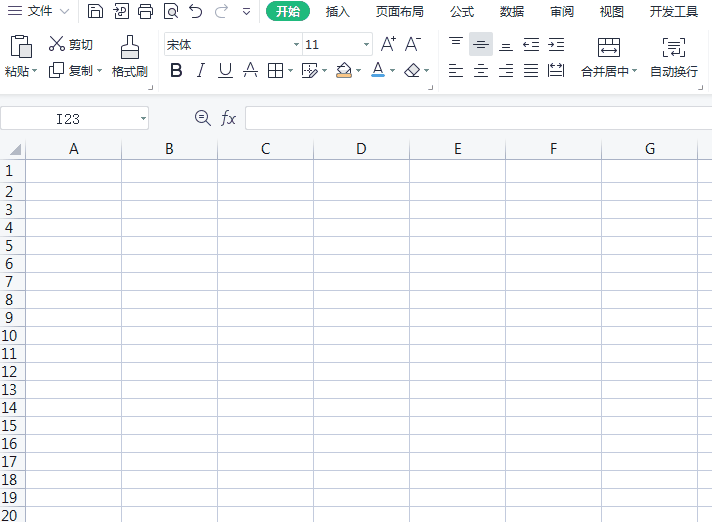Viewport: 712px width, 522px height.
Task: Click the Undo arrow
Action: pyautogui.click(x=196, y=11)
